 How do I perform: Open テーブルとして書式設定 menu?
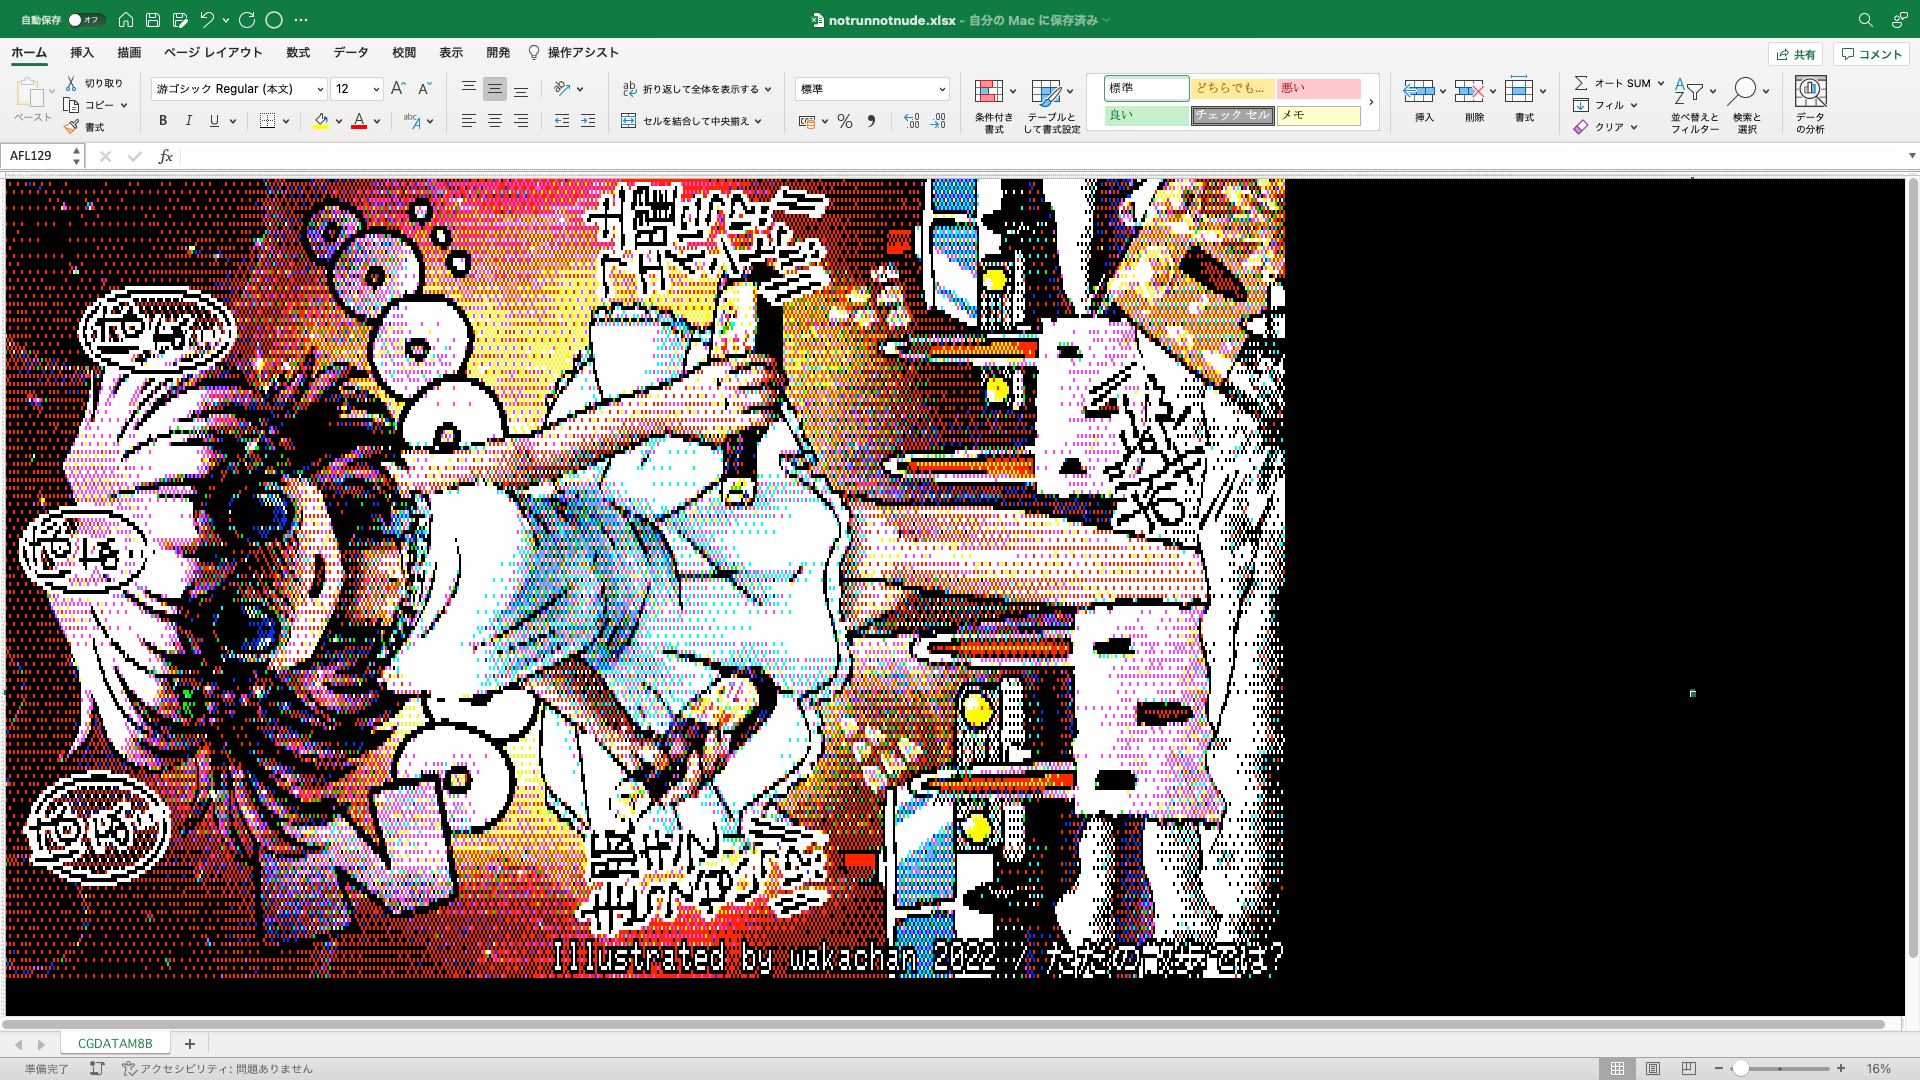point(1051,105)
